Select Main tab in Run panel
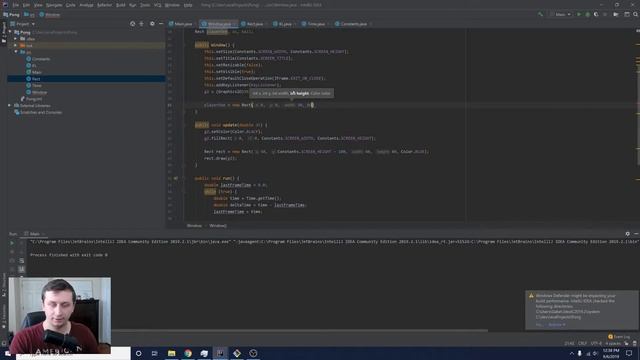Viewport: 640px width, 360px height. [x=34, y=233]
